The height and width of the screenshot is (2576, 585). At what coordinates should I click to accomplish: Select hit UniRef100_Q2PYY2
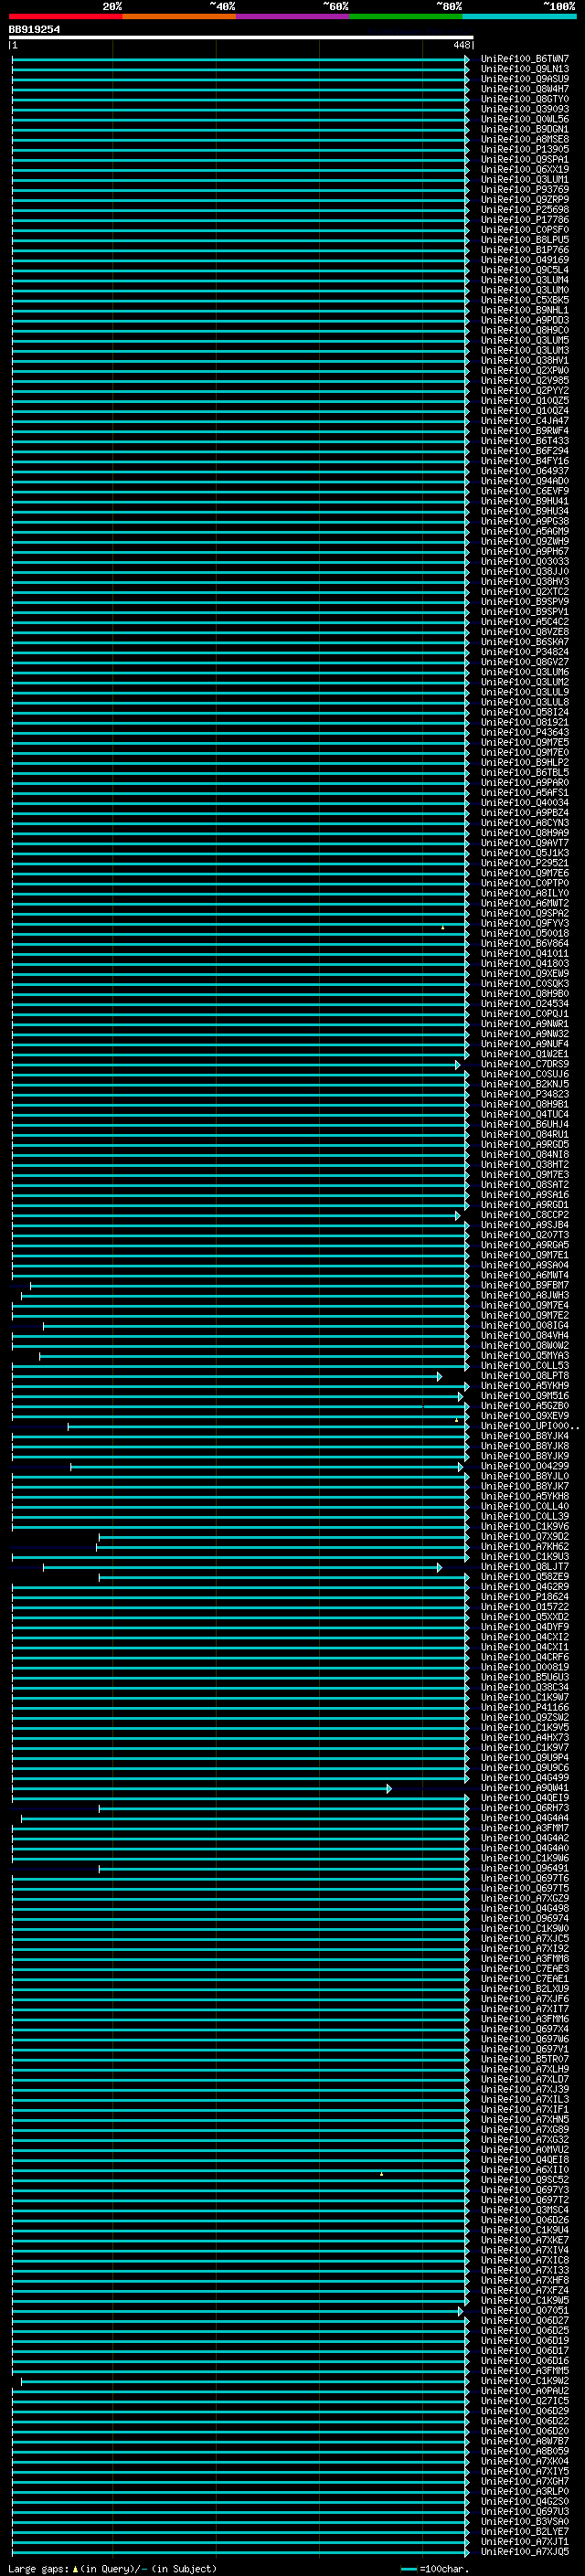click(524, 390)
